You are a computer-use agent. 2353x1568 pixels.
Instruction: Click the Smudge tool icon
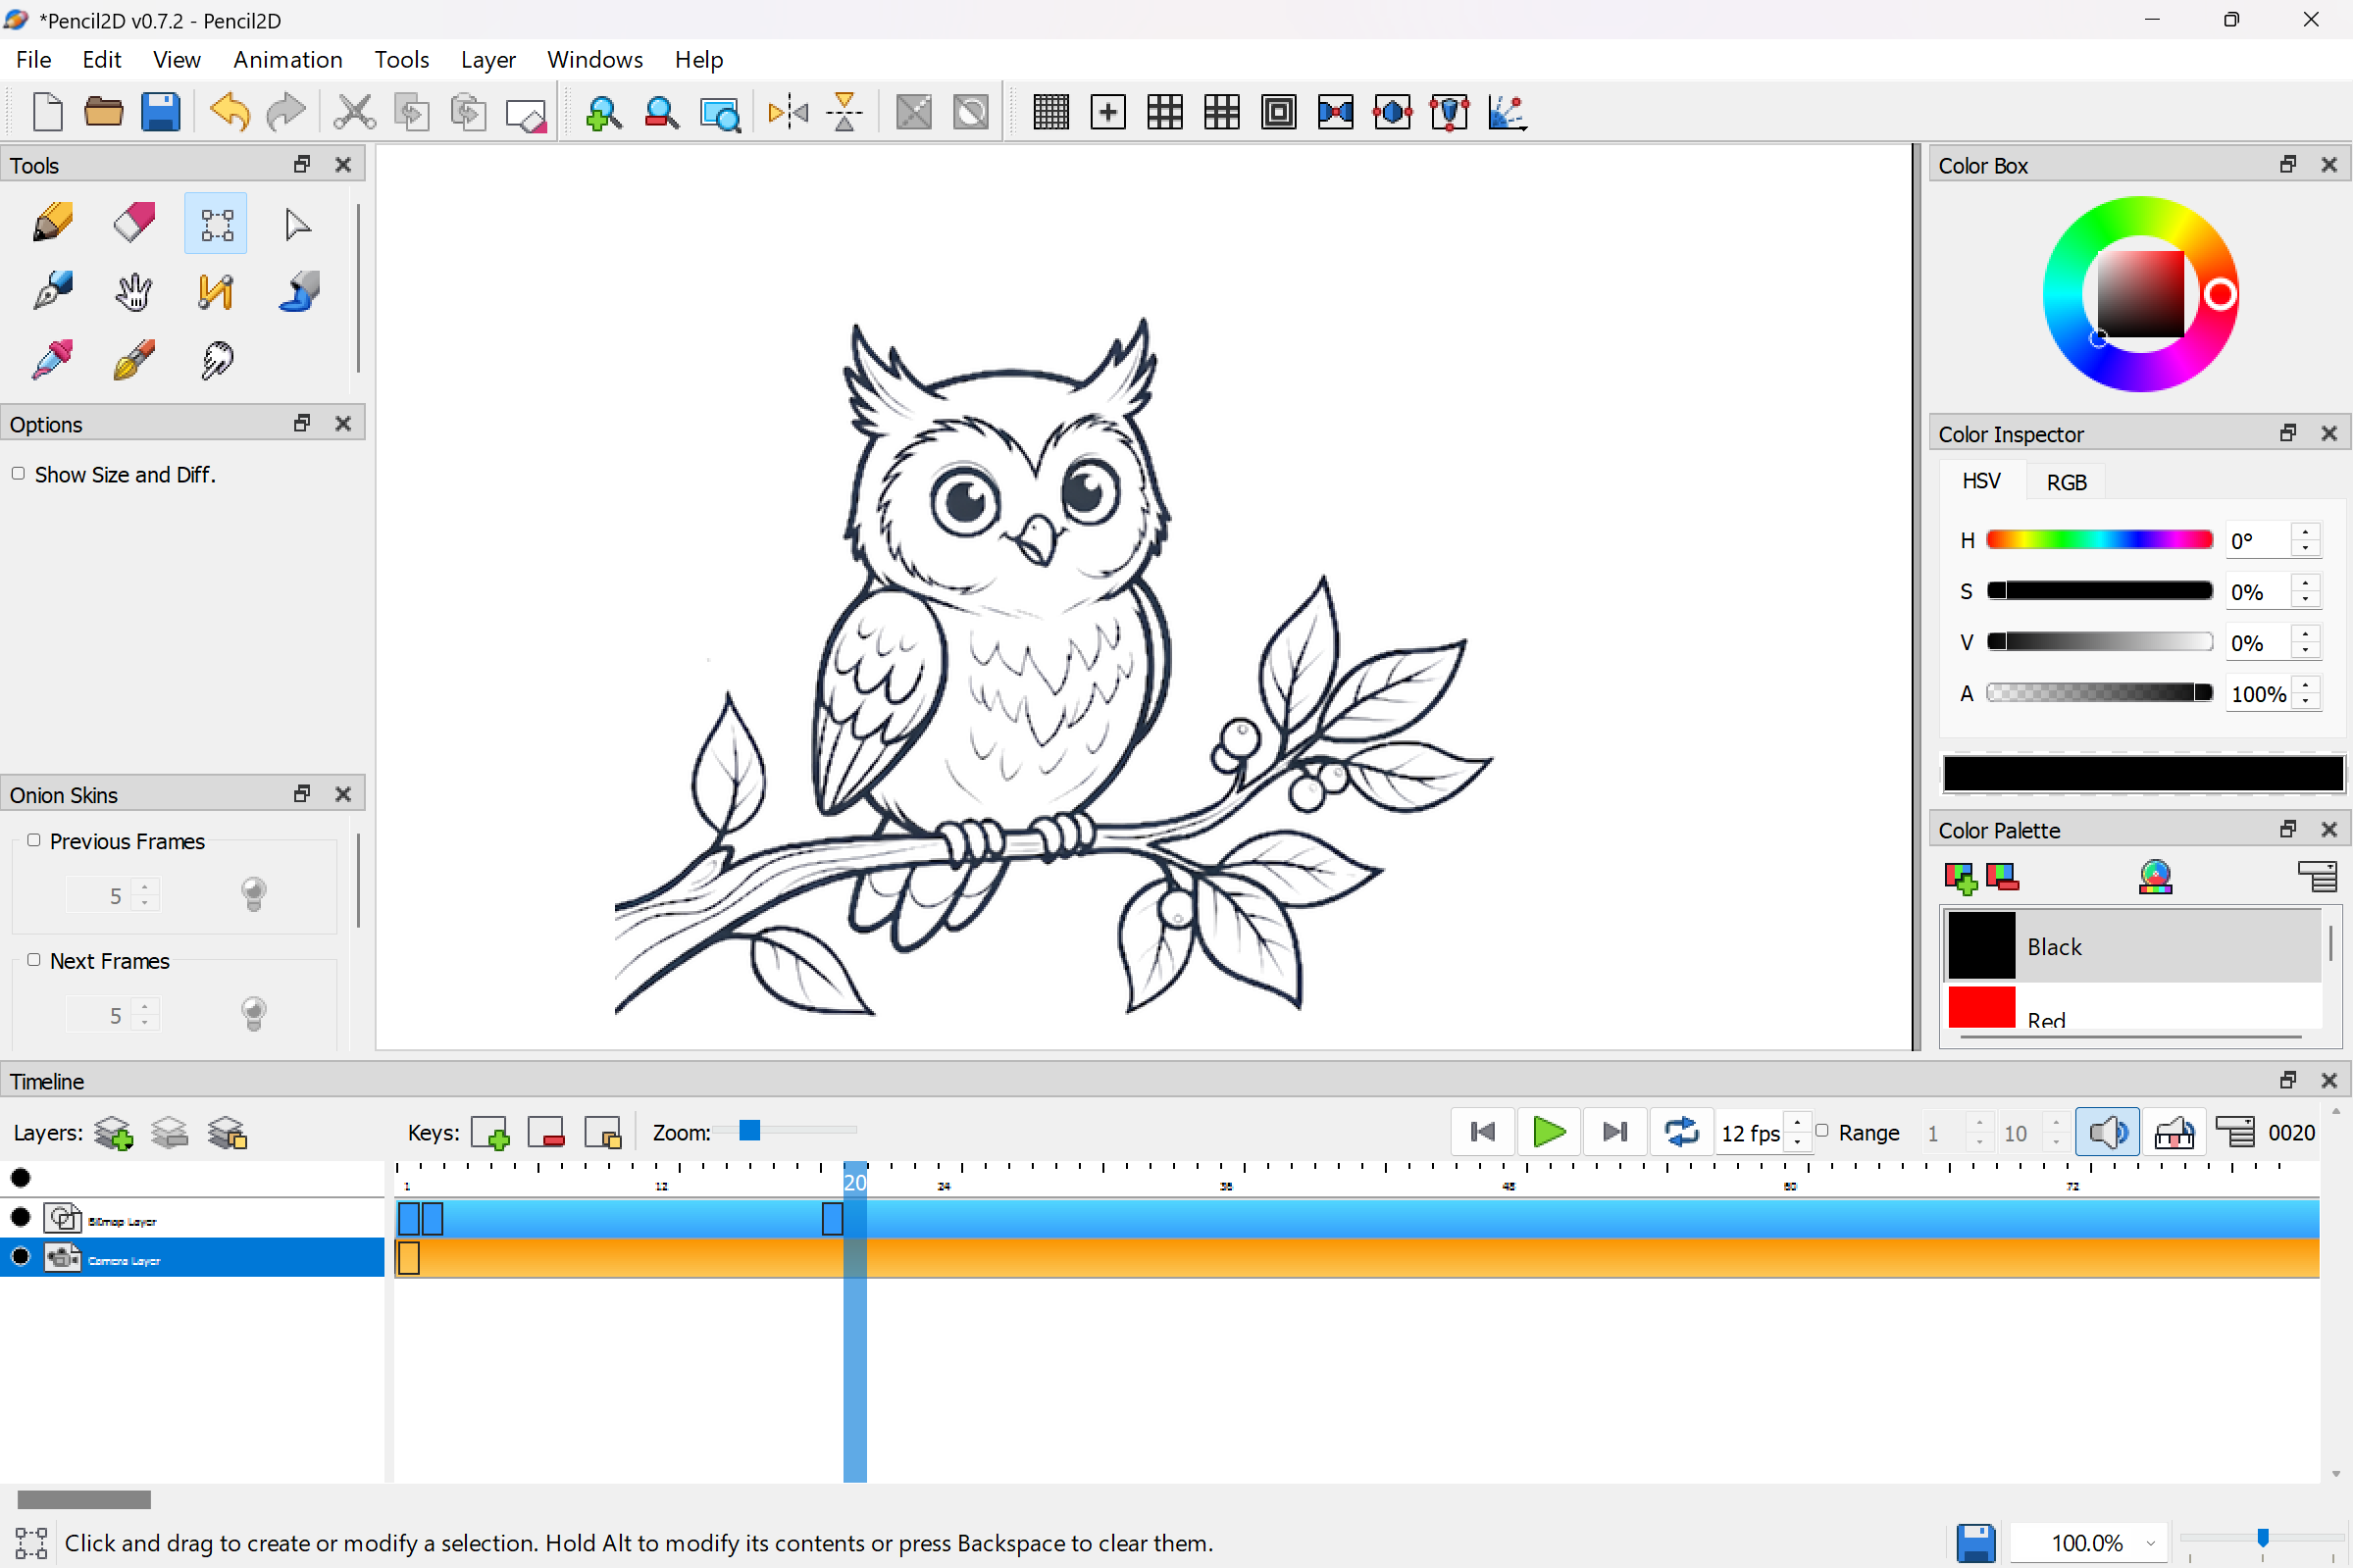point(216,359)
